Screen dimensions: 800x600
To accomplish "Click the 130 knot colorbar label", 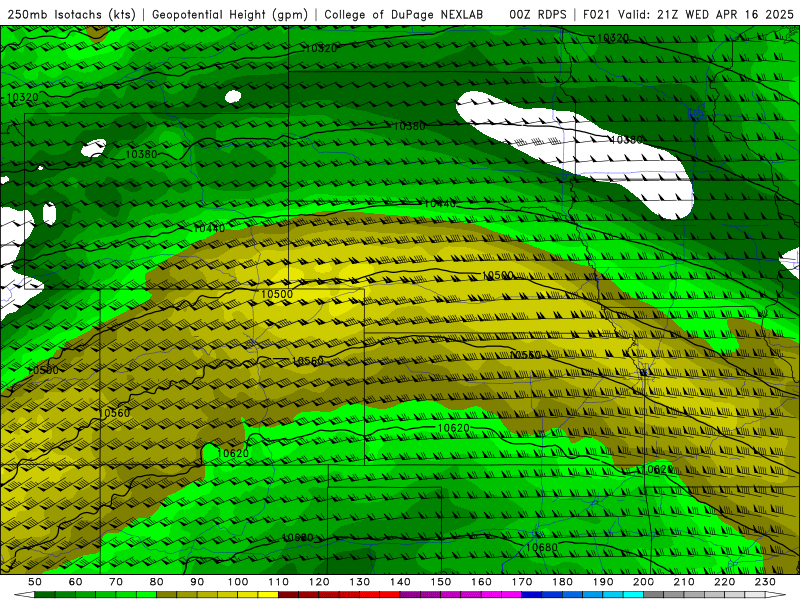I will (360, 582).
